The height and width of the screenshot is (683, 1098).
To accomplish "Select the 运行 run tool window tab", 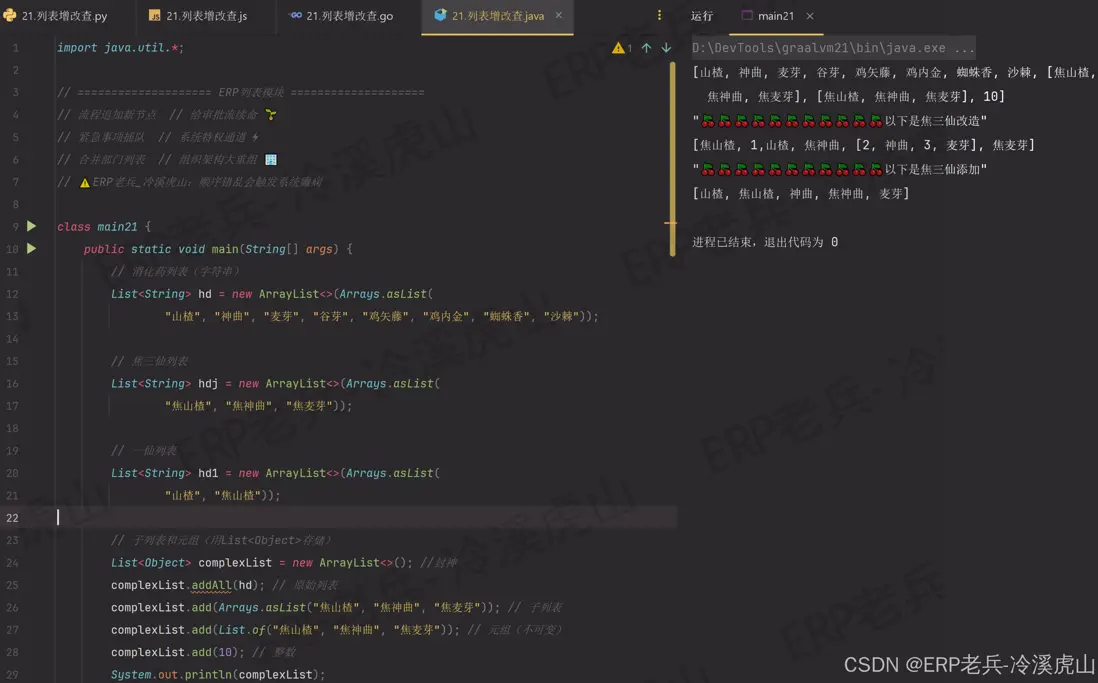I will 701,16.
